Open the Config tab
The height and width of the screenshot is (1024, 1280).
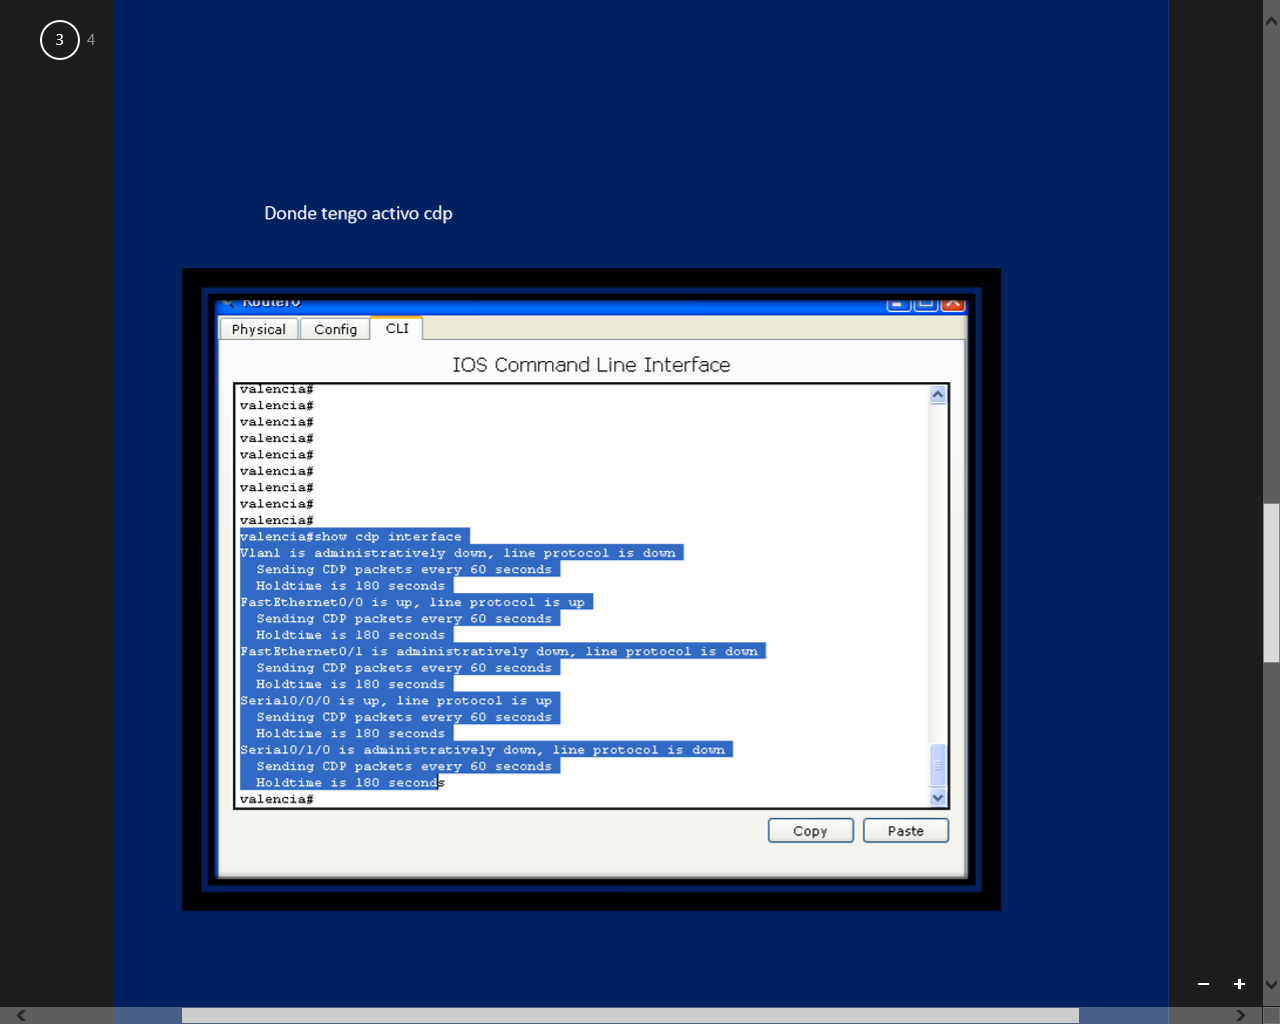coord(335,329)
